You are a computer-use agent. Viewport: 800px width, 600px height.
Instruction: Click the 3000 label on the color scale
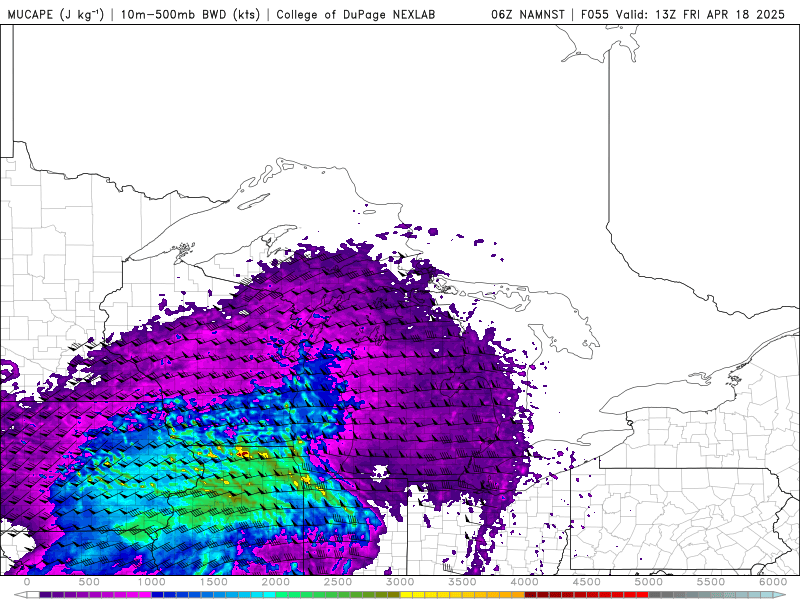tap(400, 582)
